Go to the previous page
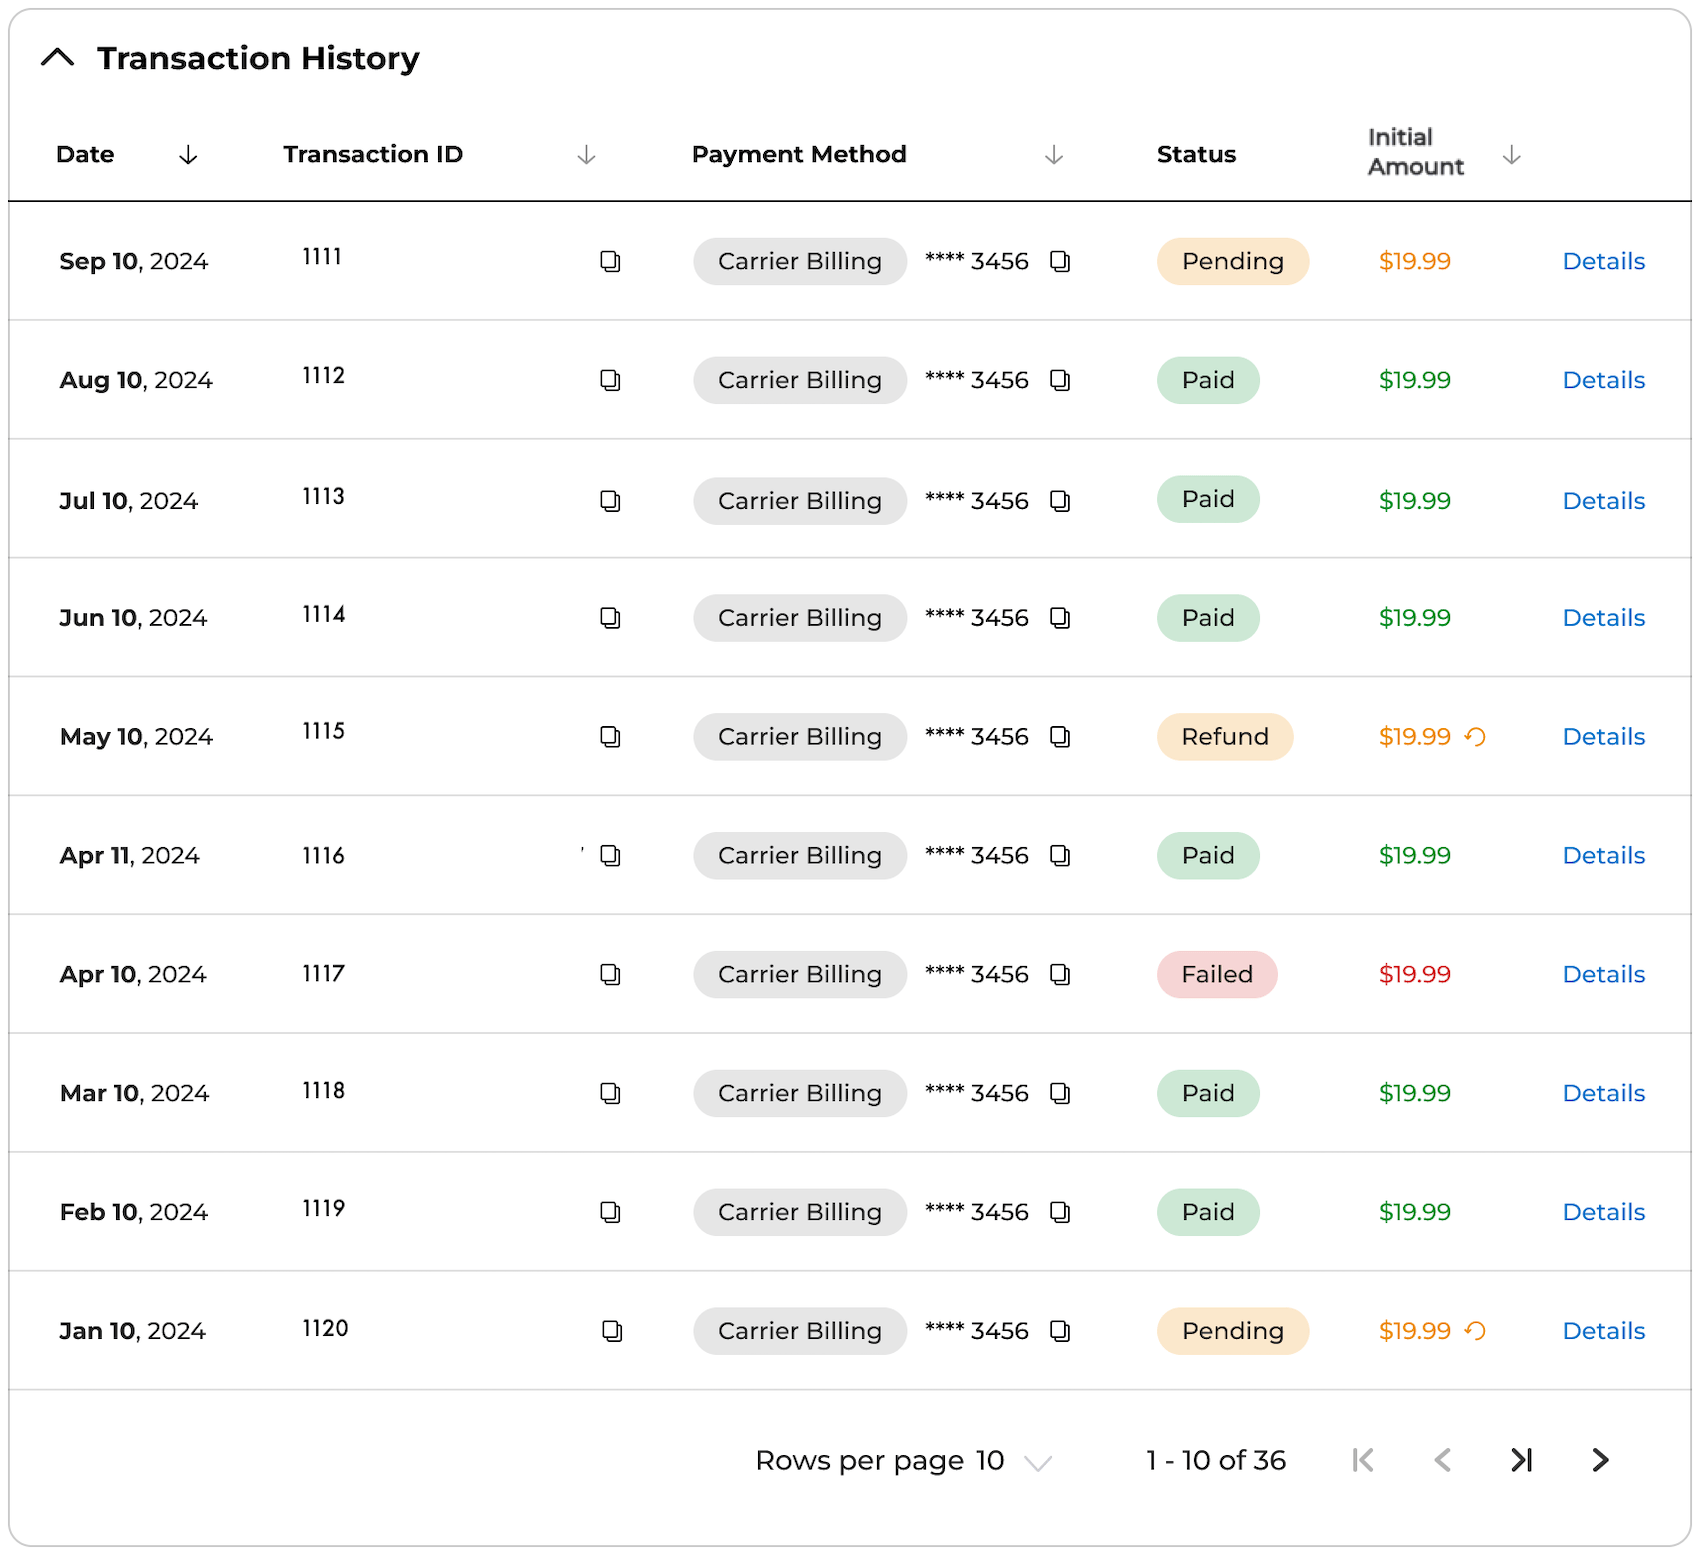Viewport: 1700px width, 1555px height. pyautogui.click(x=1442, y=1460)
